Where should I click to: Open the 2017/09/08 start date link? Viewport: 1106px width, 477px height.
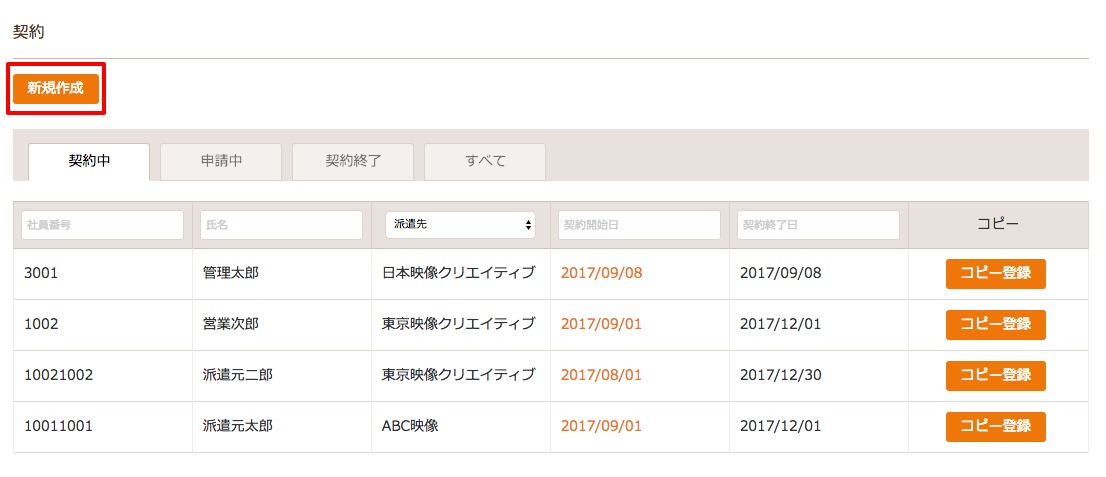[602, 273]
